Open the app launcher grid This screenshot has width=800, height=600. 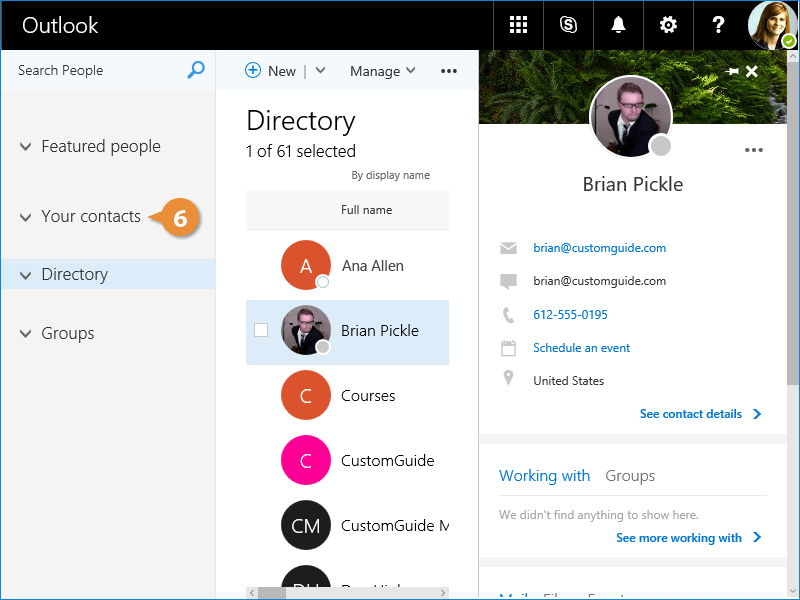tap(518, 25)
